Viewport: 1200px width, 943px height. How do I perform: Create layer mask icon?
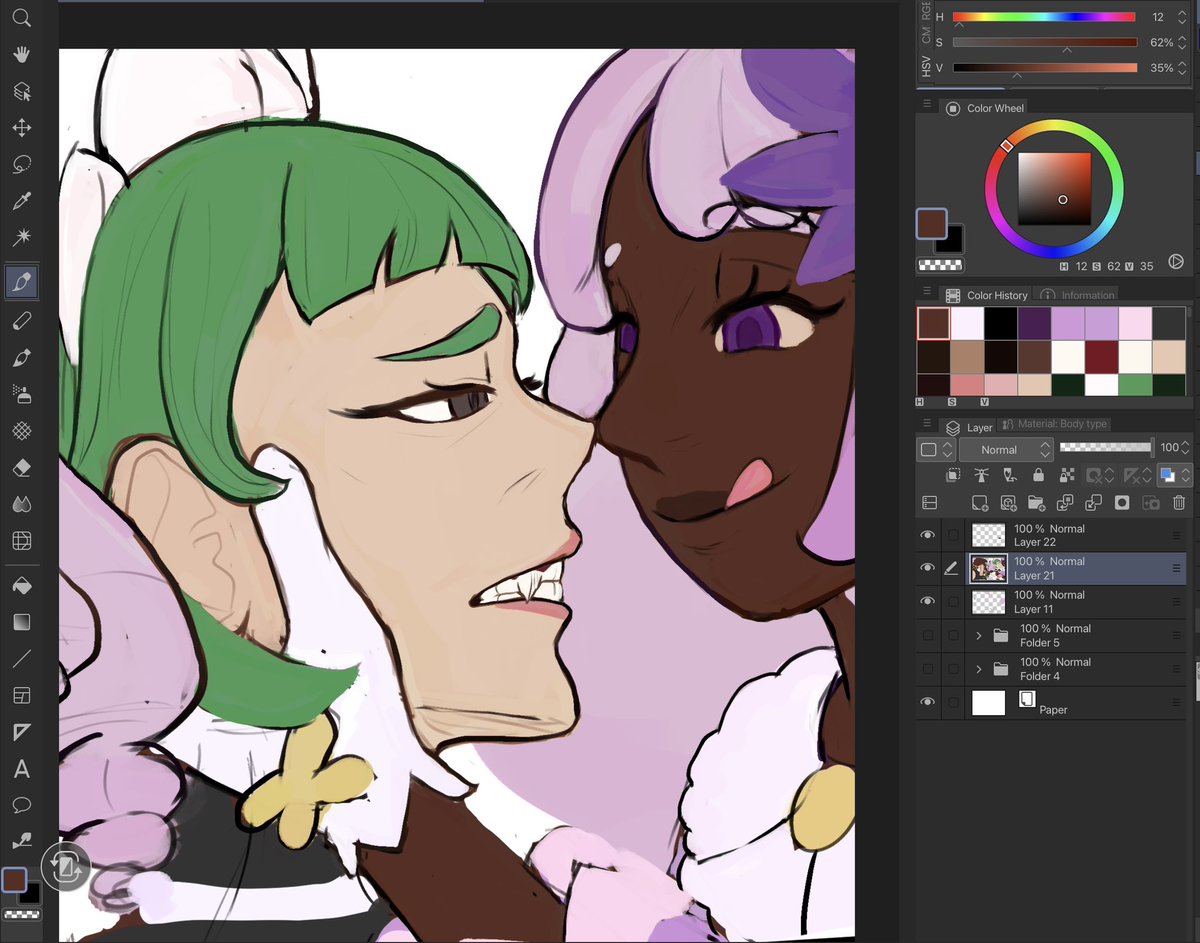point(1122,503)
